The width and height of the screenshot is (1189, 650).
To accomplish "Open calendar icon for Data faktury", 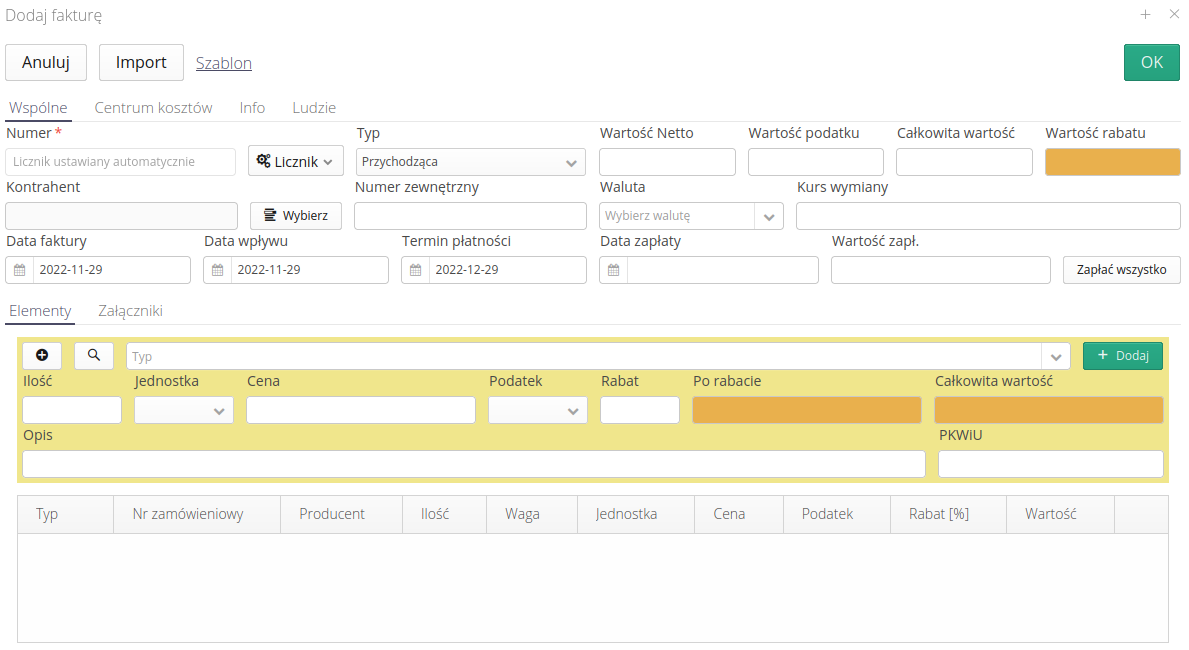I will [x=19, y=270].
